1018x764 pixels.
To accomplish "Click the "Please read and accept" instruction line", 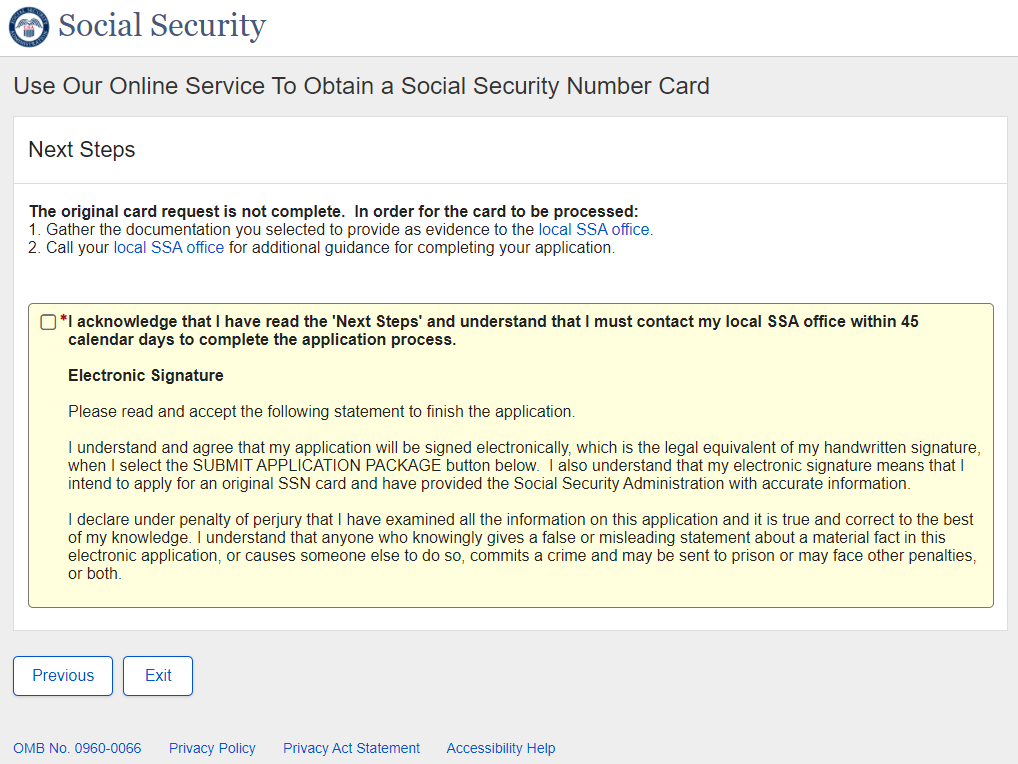I will 321,412.
